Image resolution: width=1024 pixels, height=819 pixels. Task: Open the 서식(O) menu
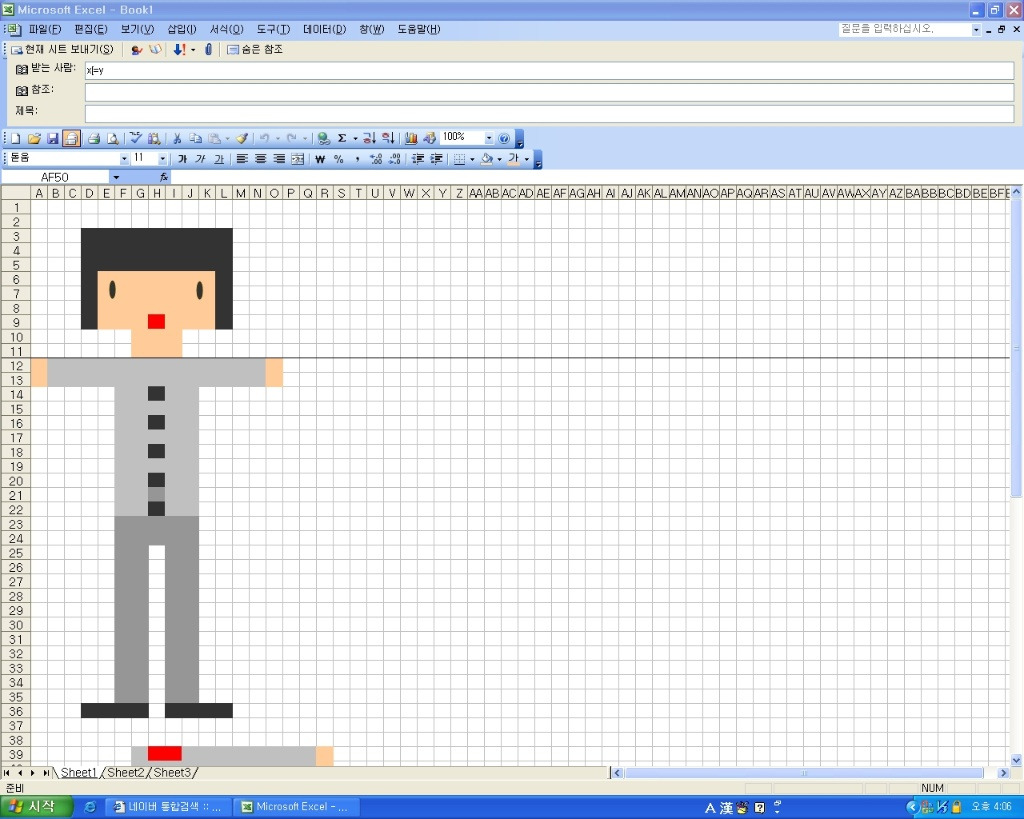(x=226, y=29)
